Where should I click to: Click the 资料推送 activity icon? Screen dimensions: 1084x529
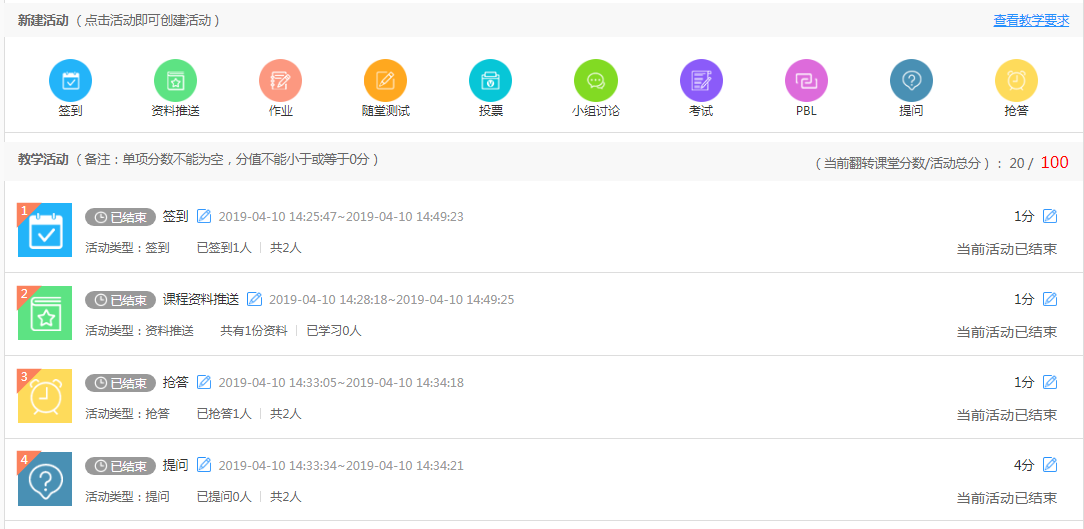(175, 80)
